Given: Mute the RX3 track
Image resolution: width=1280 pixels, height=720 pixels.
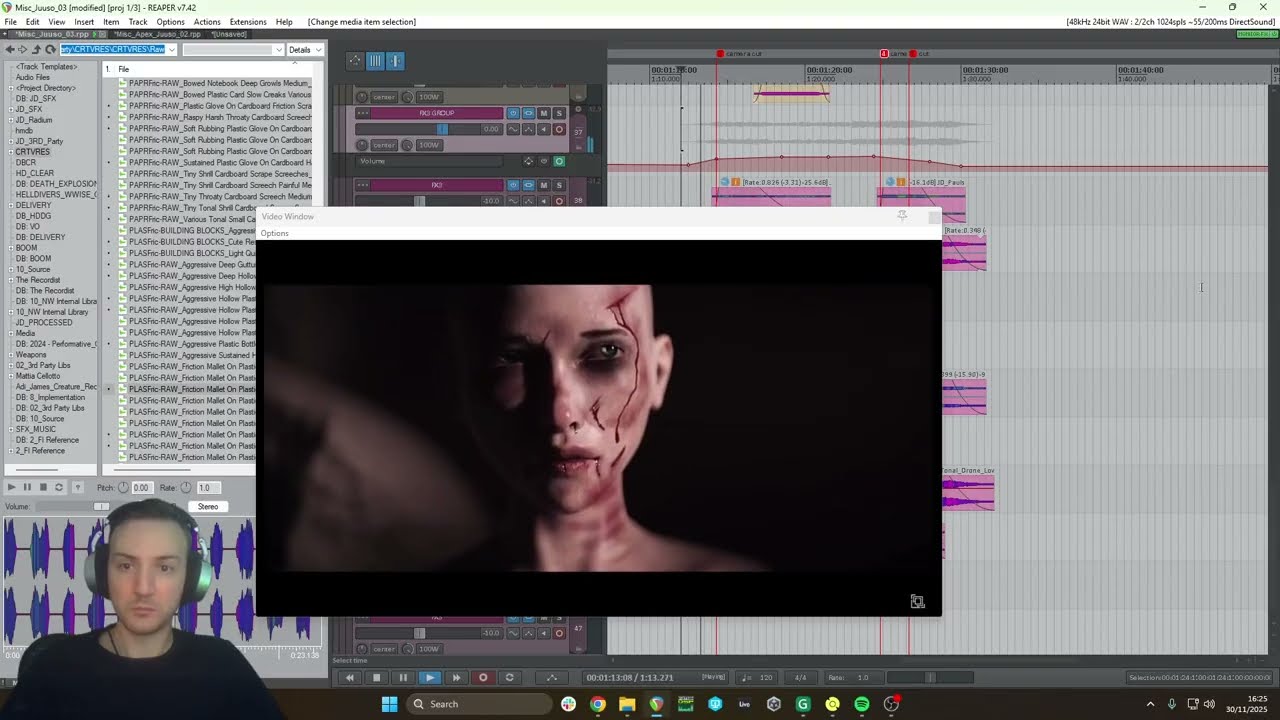Looking at the screenshot, I should pos(544,185).
